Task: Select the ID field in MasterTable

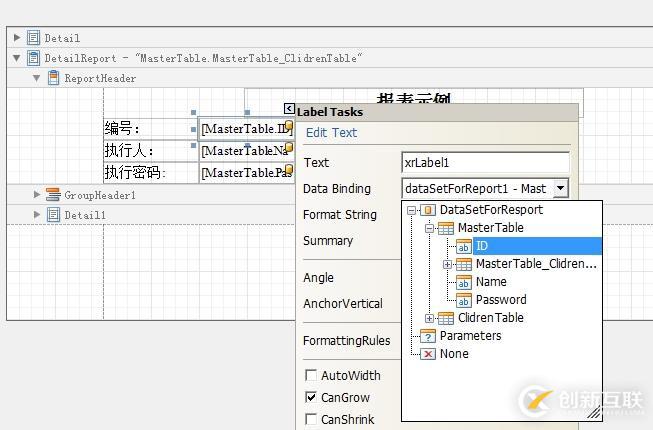Action: click(483, 246)
